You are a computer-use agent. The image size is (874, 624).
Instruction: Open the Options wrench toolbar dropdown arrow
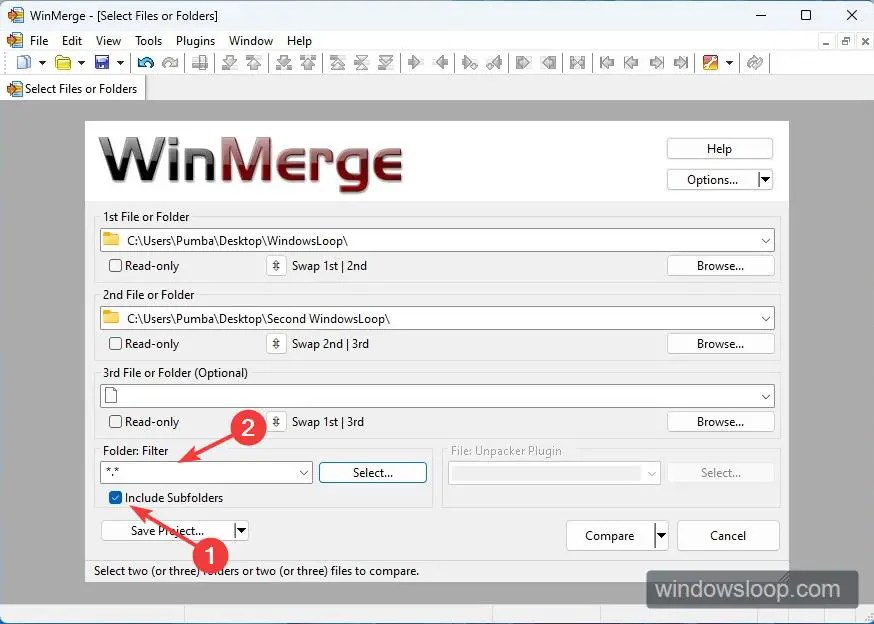coord(729,63)
